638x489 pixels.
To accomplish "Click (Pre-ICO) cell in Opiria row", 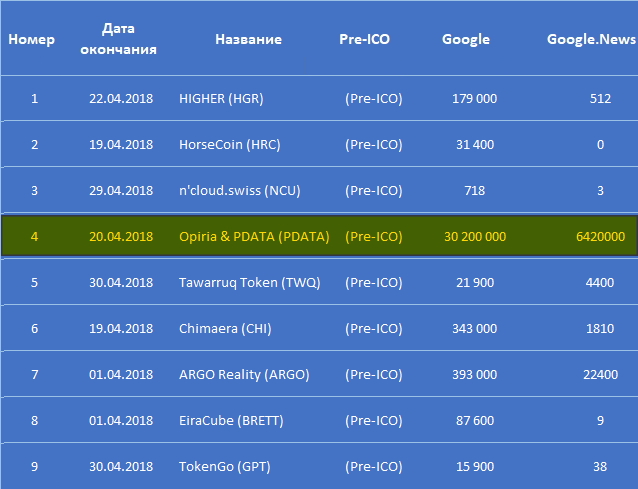I will point(374,236).
